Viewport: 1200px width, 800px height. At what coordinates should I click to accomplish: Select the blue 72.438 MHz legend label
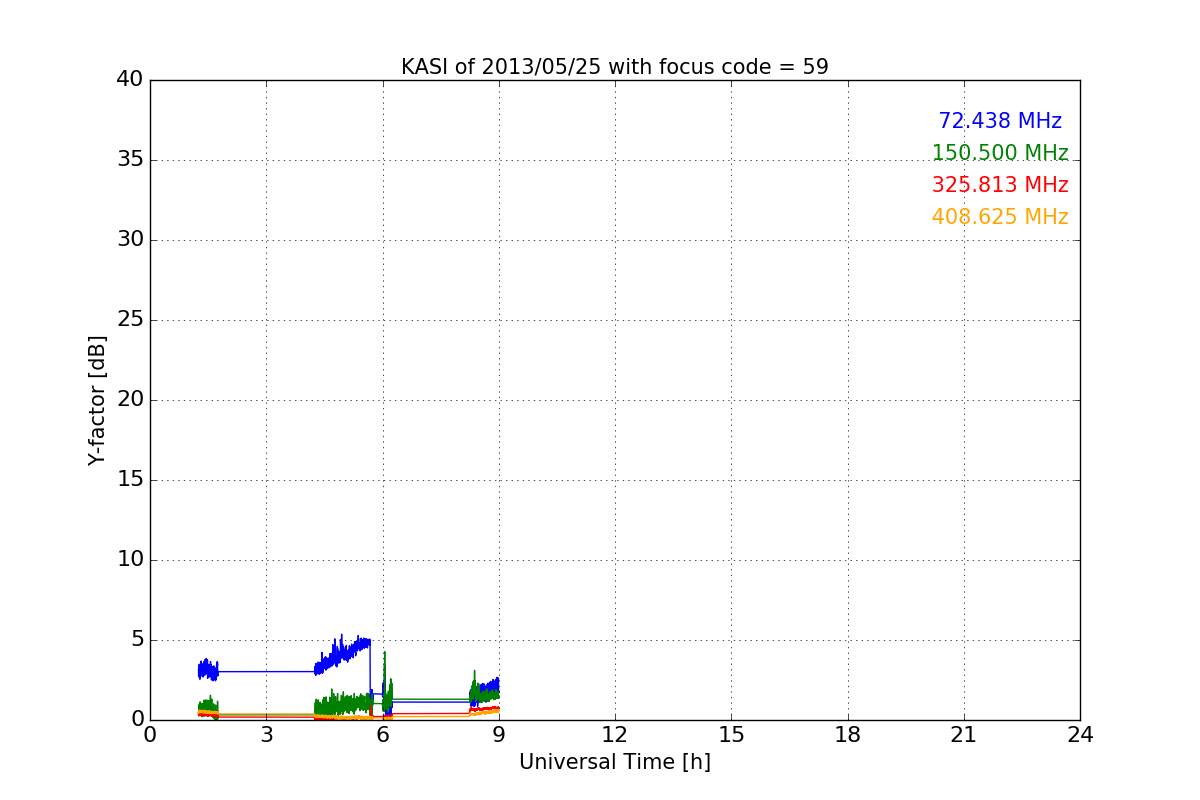pos(1000,121)
